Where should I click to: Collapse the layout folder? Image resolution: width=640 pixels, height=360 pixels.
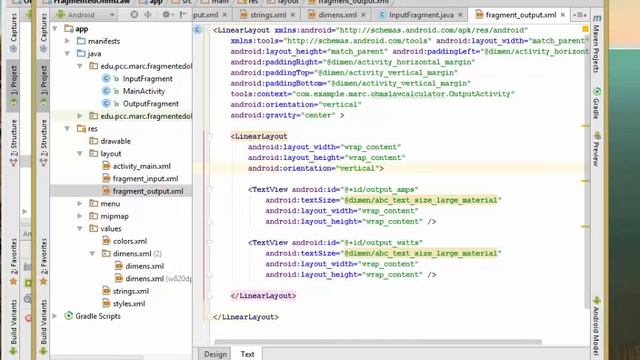(80, 153)
